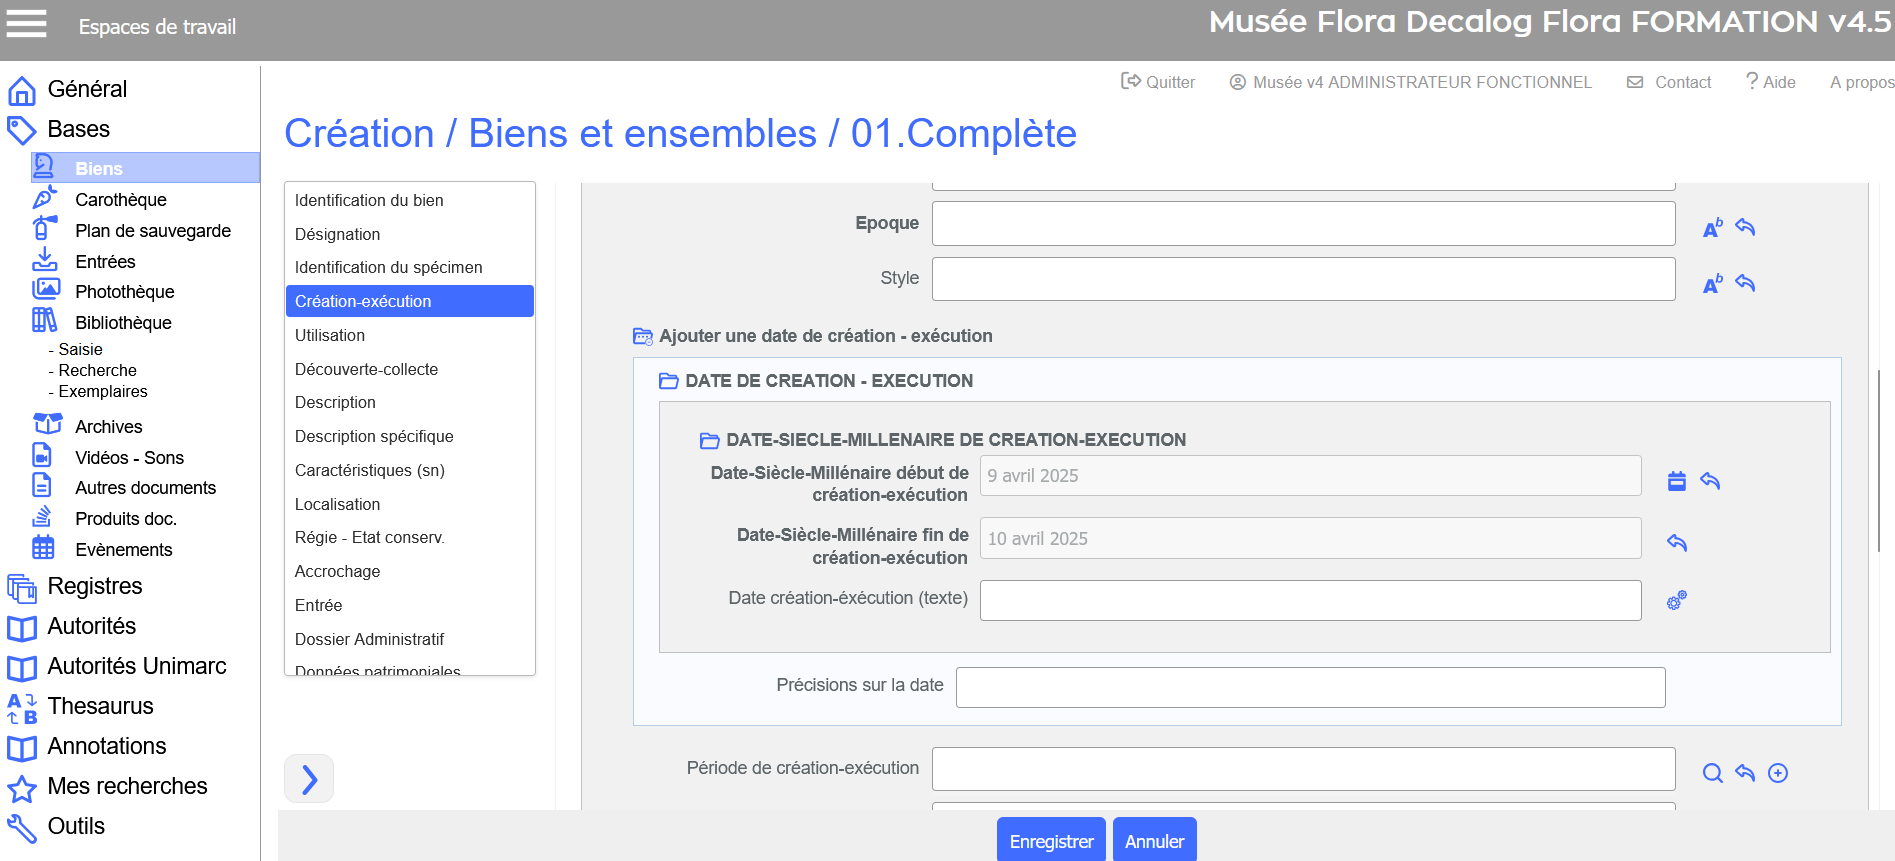Click the Précisions sur la date field
Image resolution: width=1895 pixels, height=861 pixels.
(1310, 687)
